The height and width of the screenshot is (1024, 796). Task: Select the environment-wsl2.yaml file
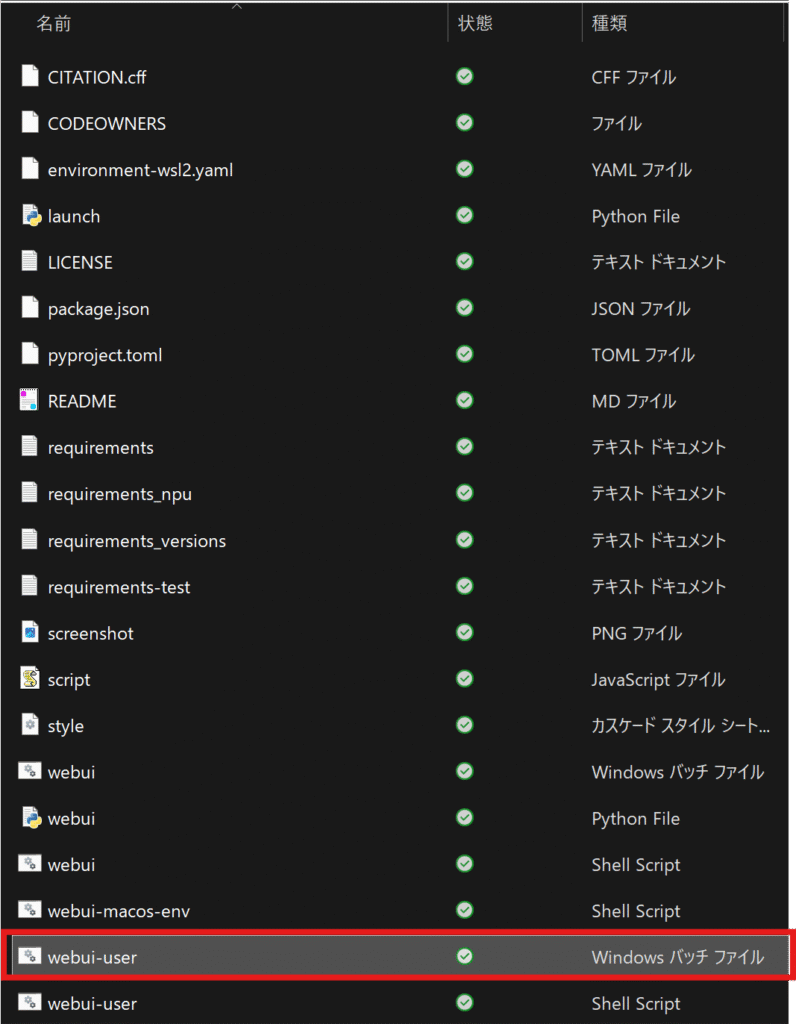point(140,170)
